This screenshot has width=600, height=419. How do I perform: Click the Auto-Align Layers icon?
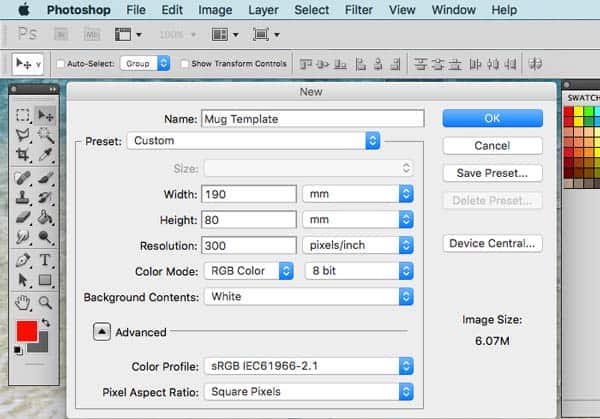coord(535,64)
